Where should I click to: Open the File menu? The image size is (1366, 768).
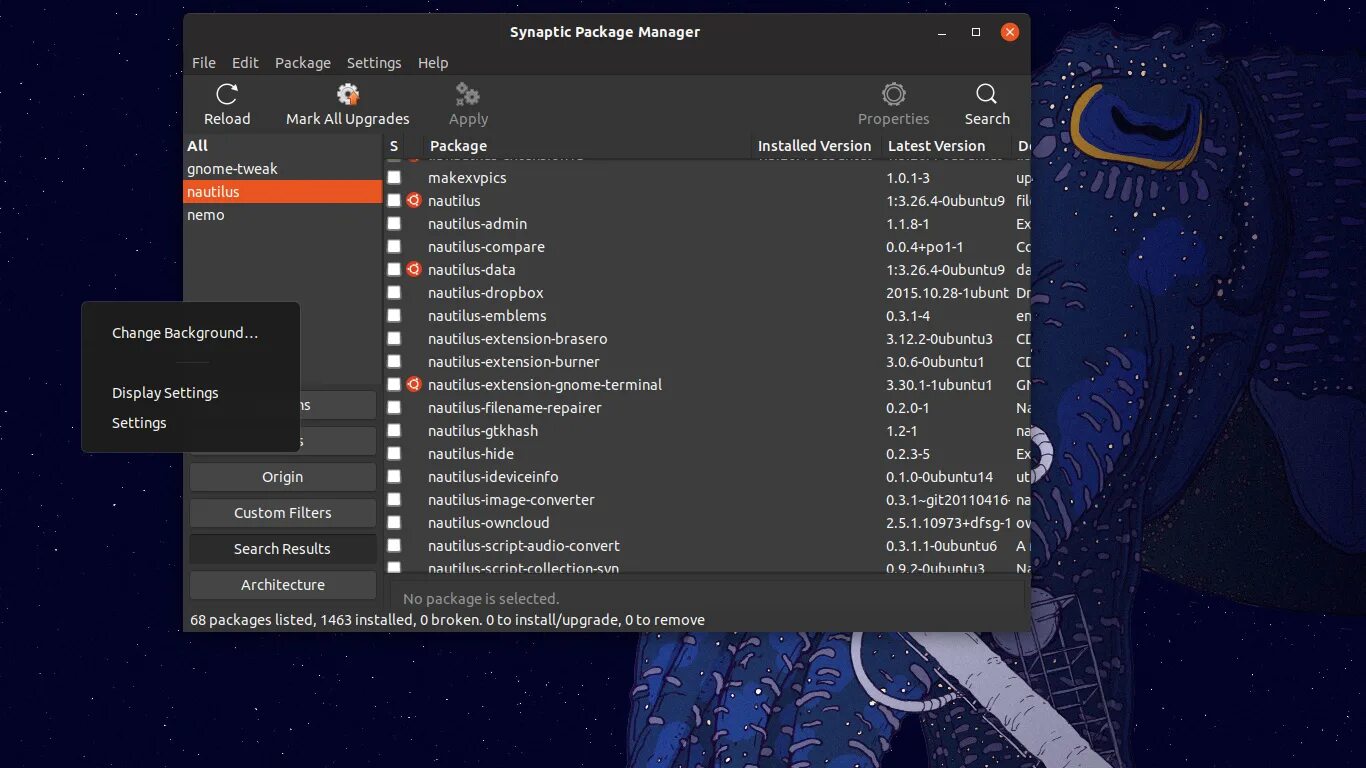[204, 63]
